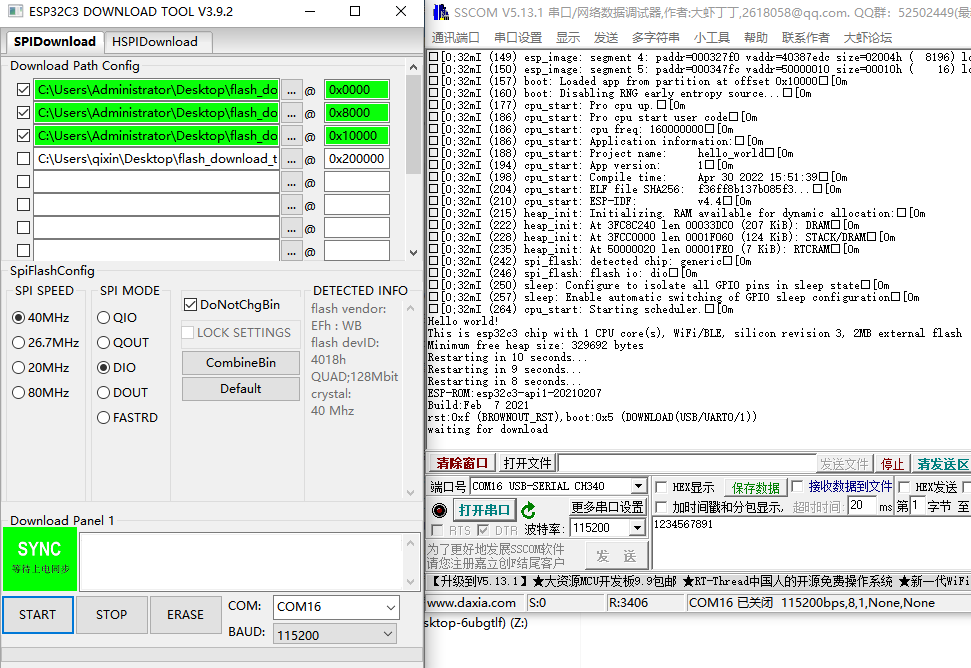The width and height of the screenshot is (971, 668).
Task: Toggle 加时间戳和分包显示 checkbox
Action: [x=661, y=507]
